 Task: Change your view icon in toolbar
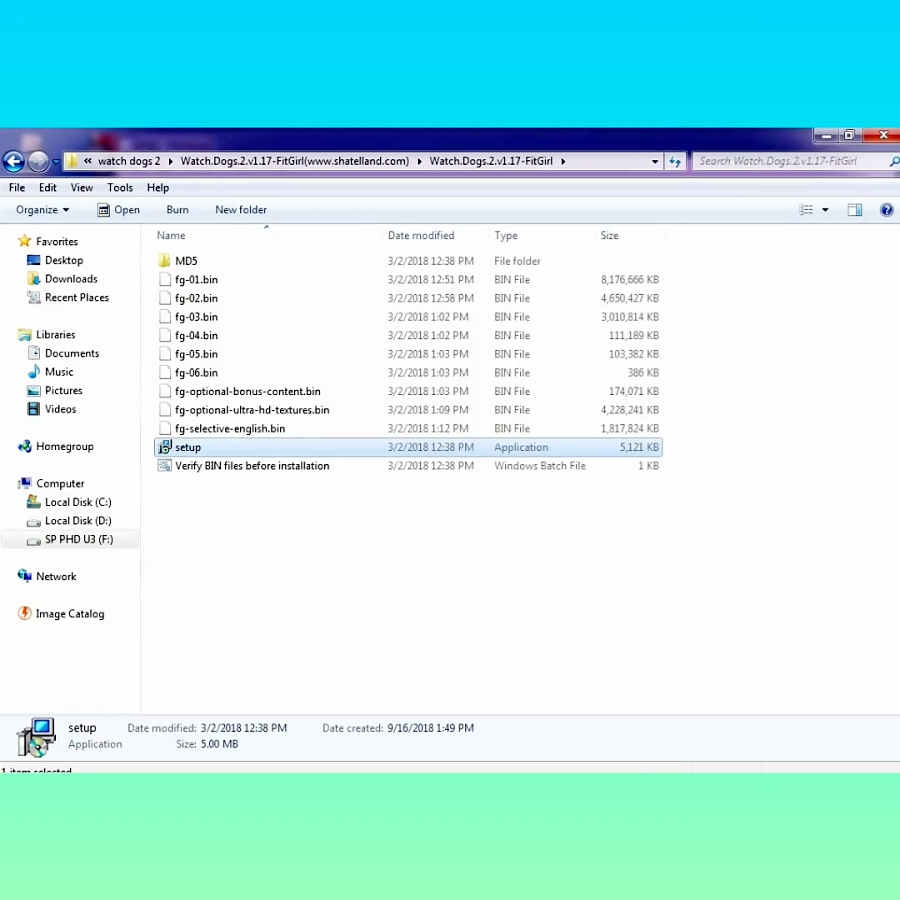(806, 210)
